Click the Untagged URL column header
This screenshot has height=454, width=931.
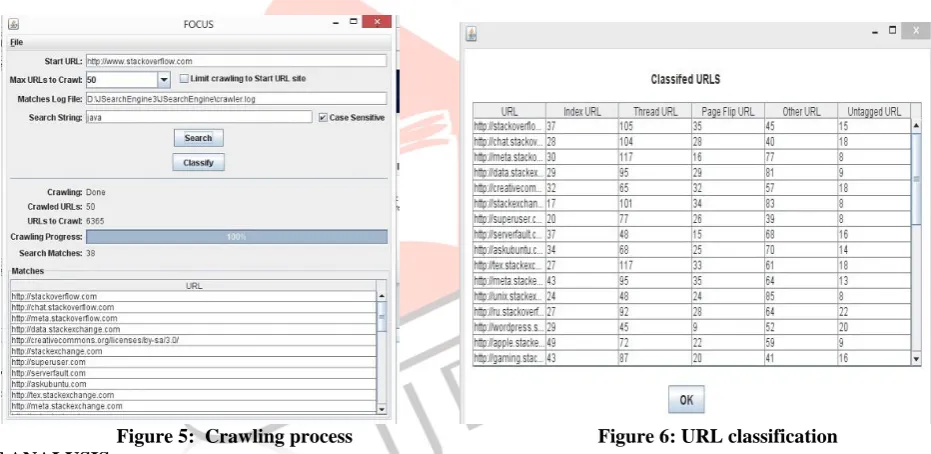(x=874, y=111)
